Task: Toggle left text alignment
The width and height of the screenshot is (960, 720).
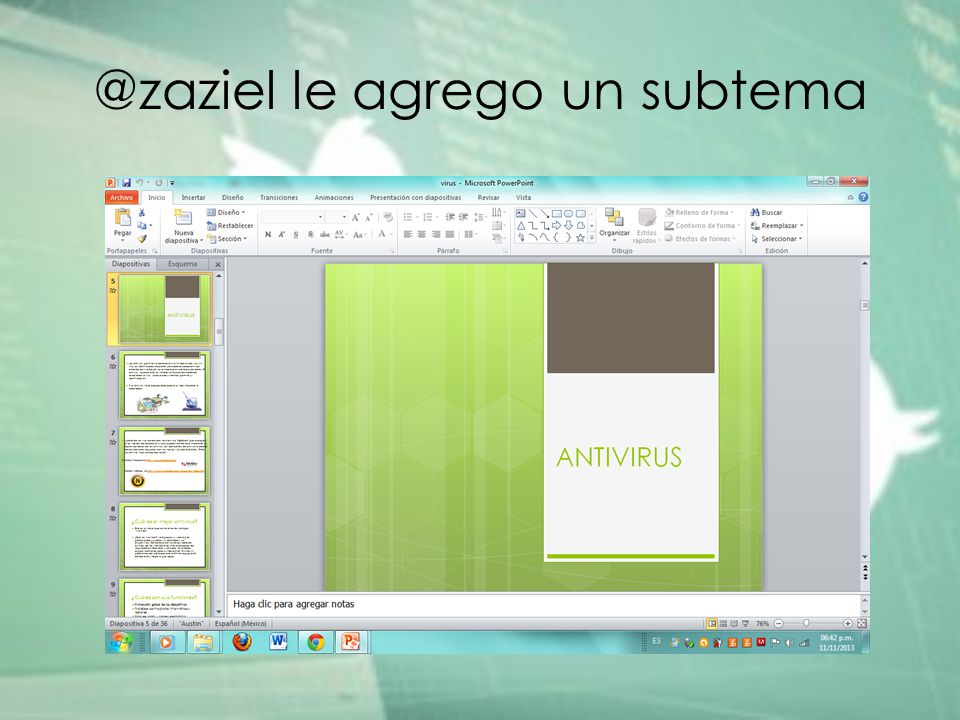Action: [408, 234]
